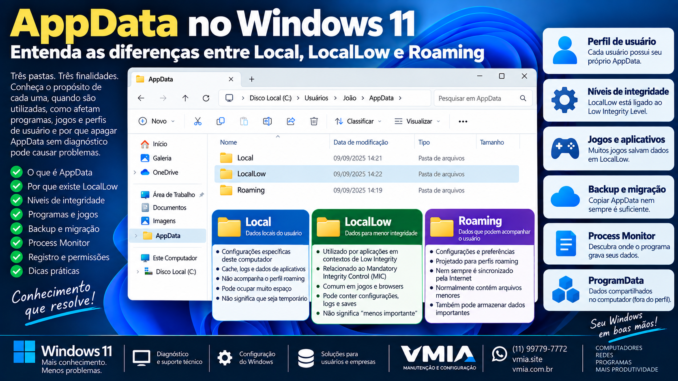Select Disco Local (C:) in sidebar

(170, 272)
